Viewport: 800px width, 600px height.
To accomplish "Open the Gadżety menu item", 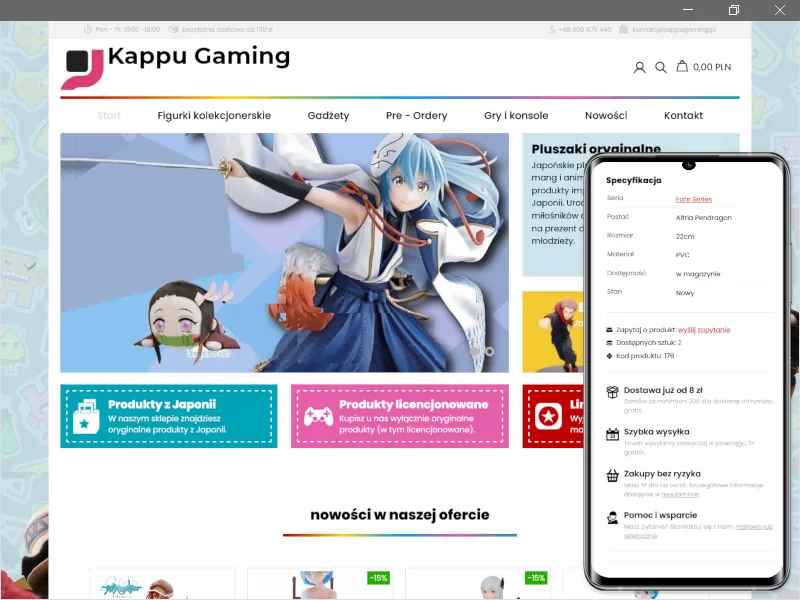I will coord(329,116).
